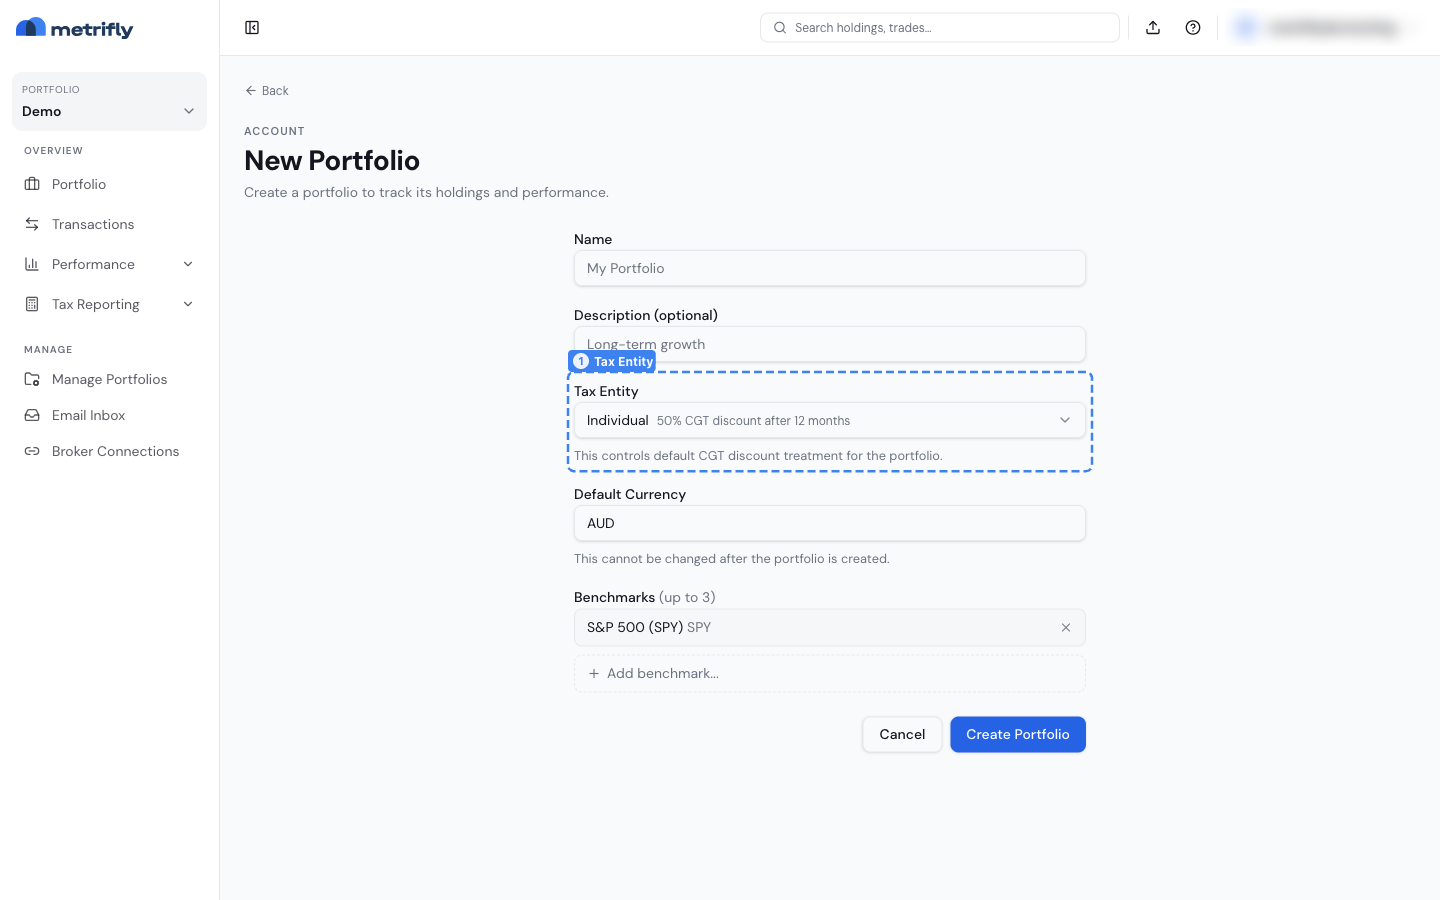Click the search magnifier icon
Screen dimensions: 1440x900
point(780,28)
